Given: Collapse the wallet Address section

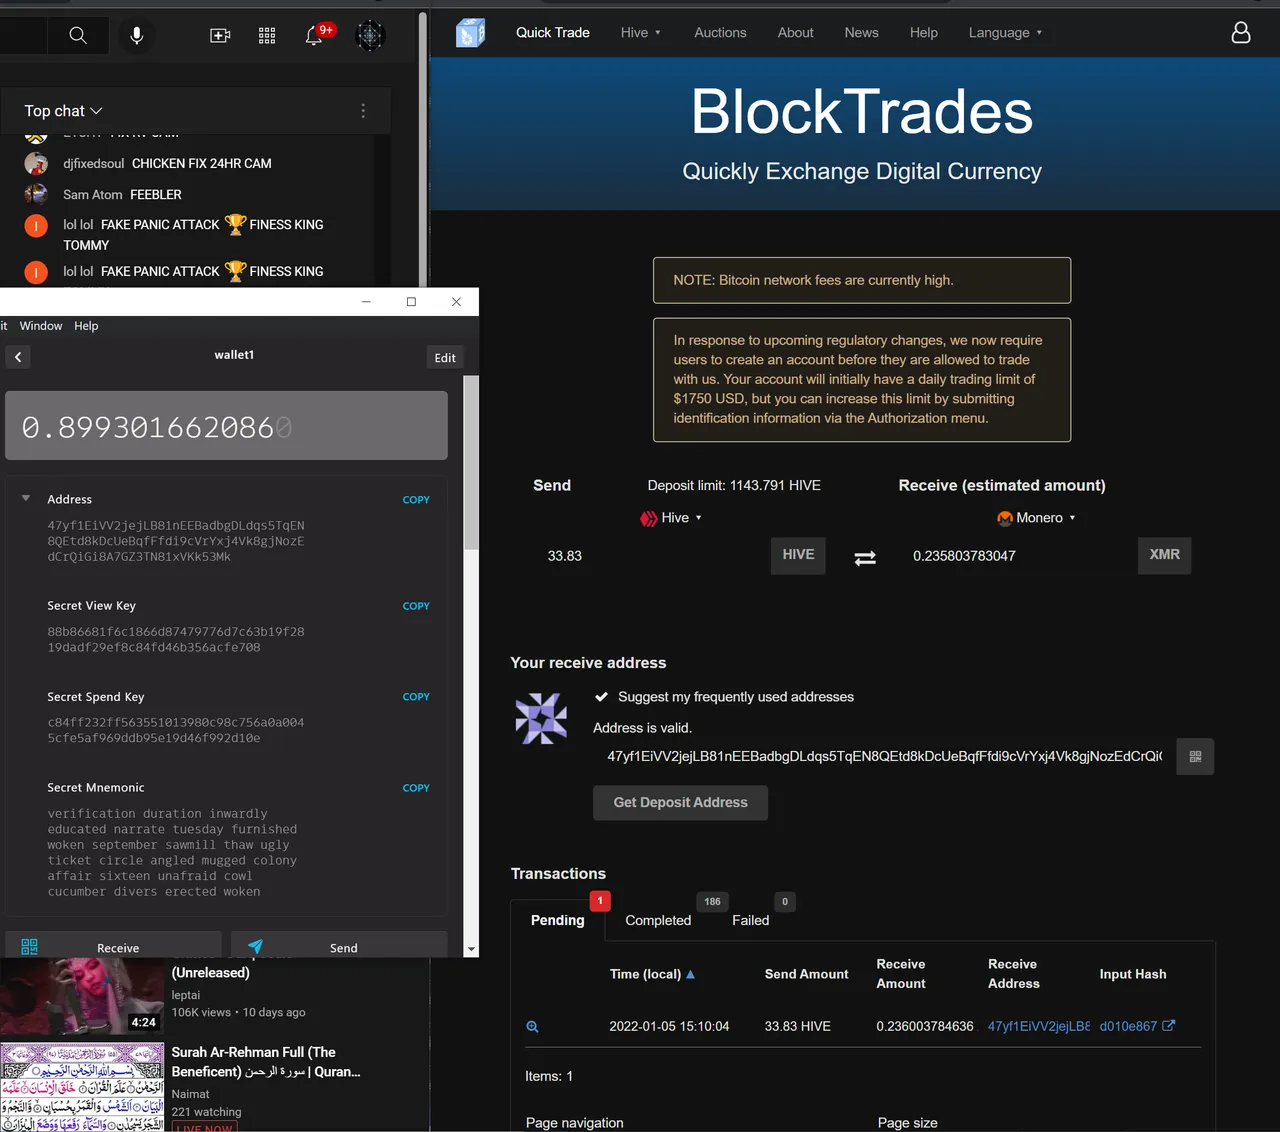Looking at the screenshot, I should tap(26, 498).
